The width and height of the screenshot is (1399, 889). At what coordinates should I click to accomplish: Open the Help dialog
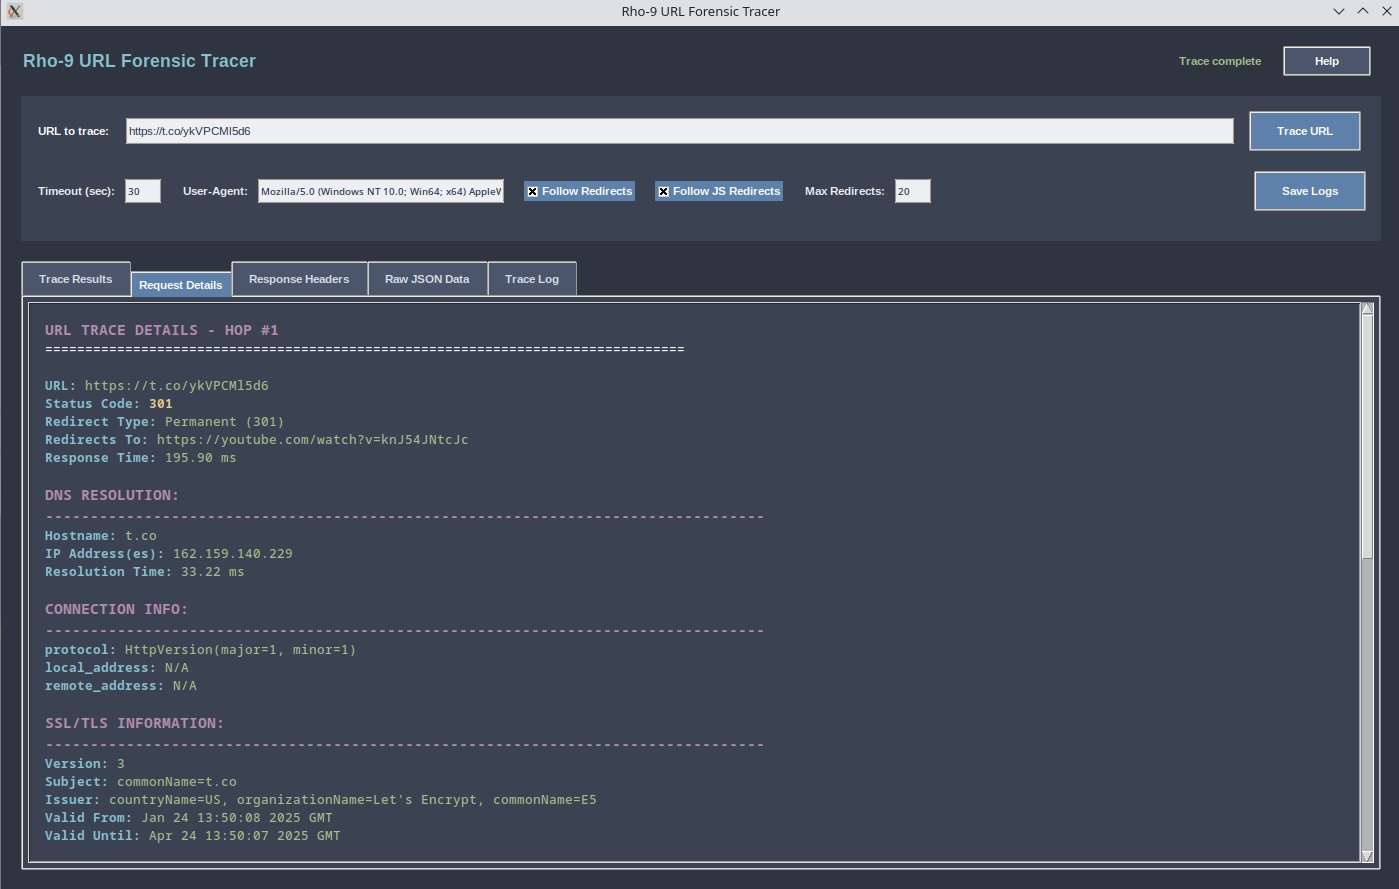[1326, 61]
